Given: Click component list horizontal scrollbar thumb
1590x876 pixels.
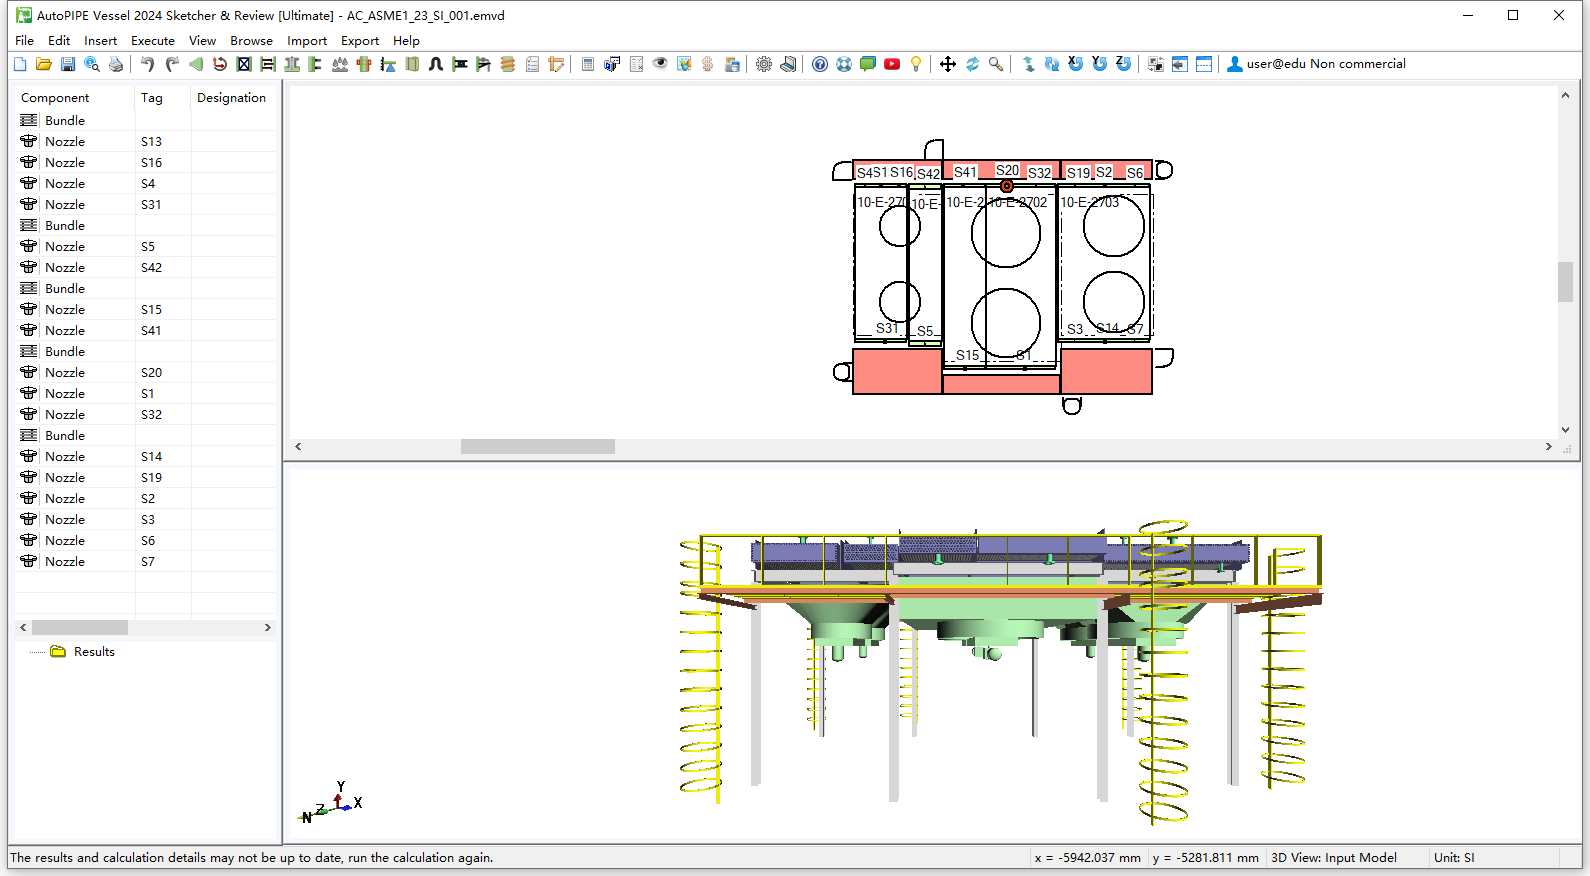Looking at the screenshot, I should [80, 628].
